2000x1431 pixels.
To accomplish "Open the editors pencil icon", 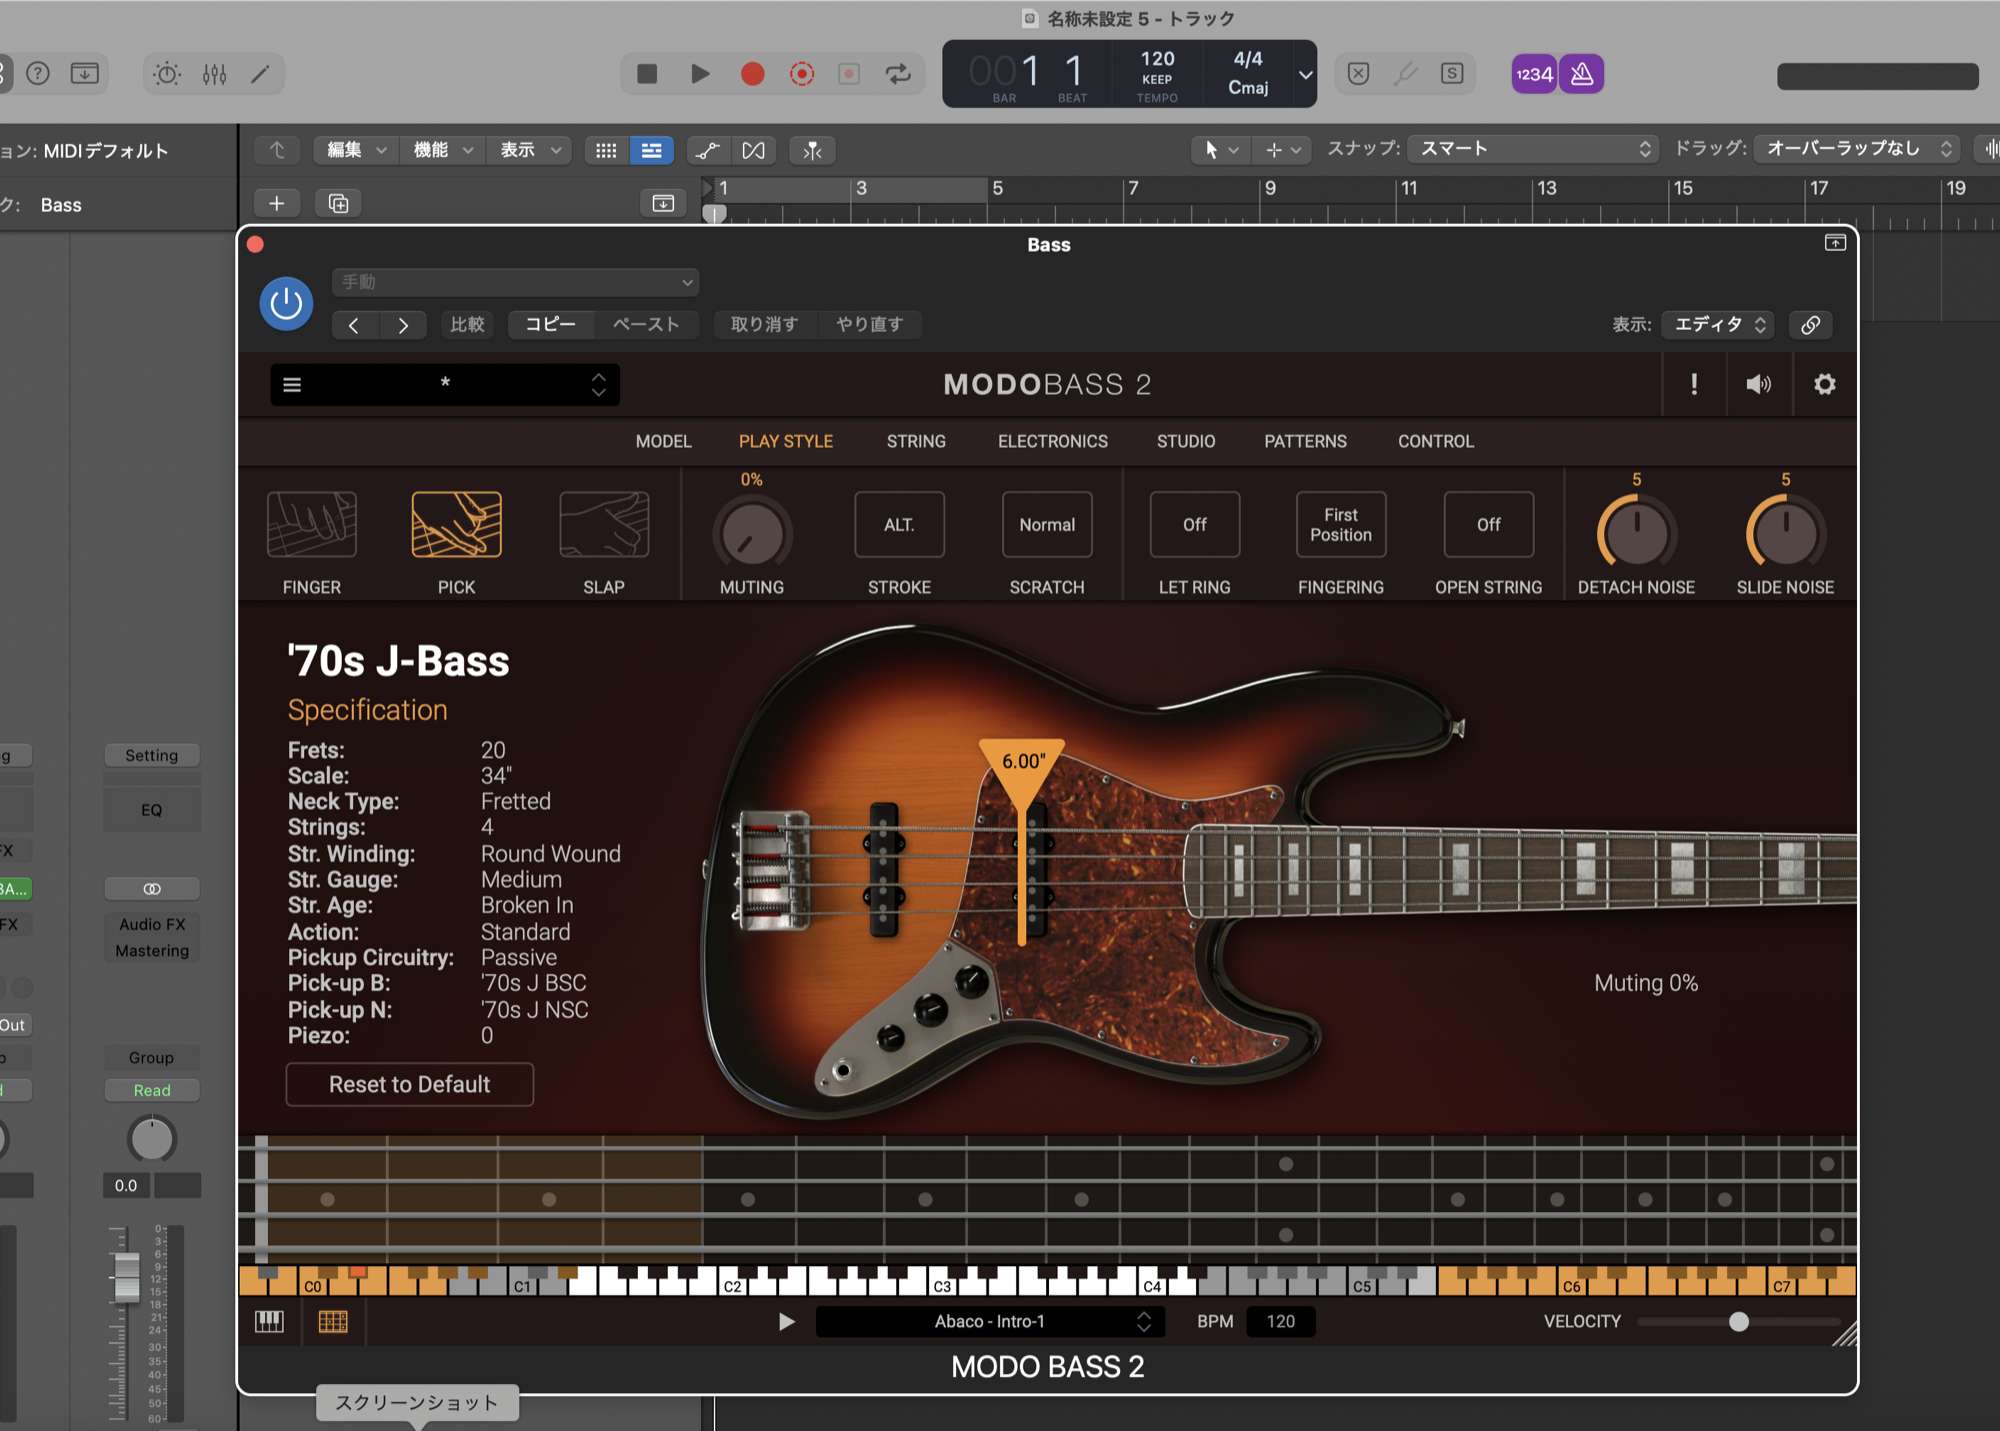I will coord(260,73).
